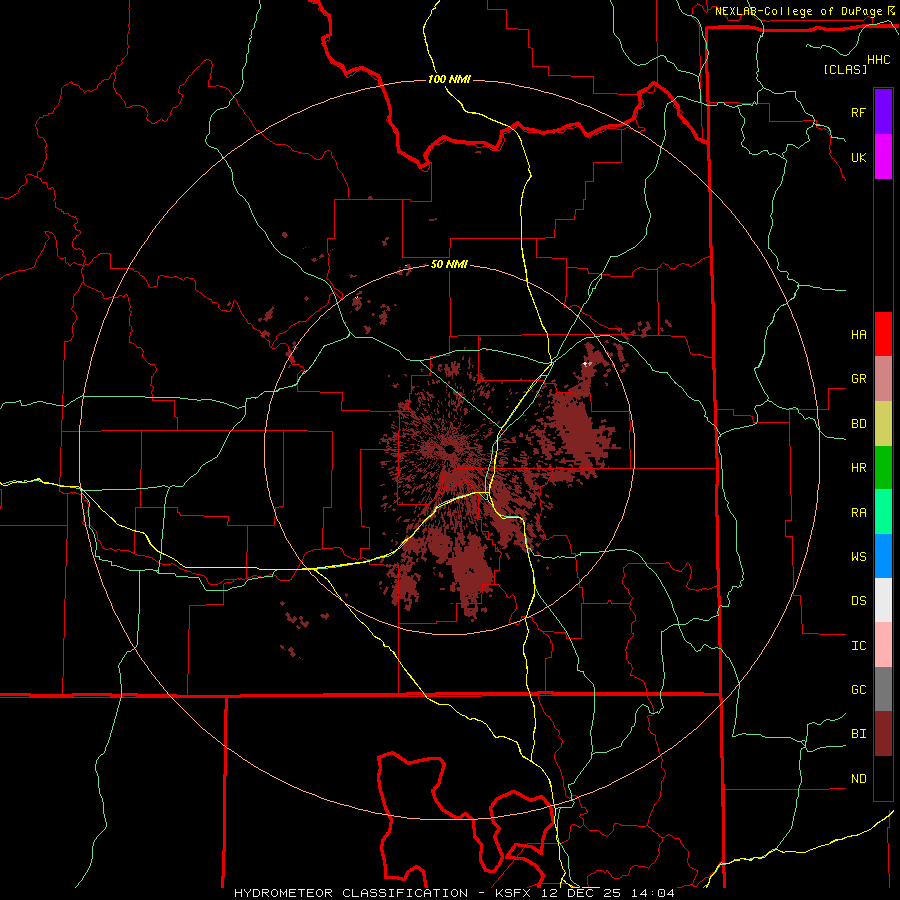Image resolution: width=900 pixels, height=900 pixels.
Task: Click the BD yellow legend swatch
Action: [883, 424]
